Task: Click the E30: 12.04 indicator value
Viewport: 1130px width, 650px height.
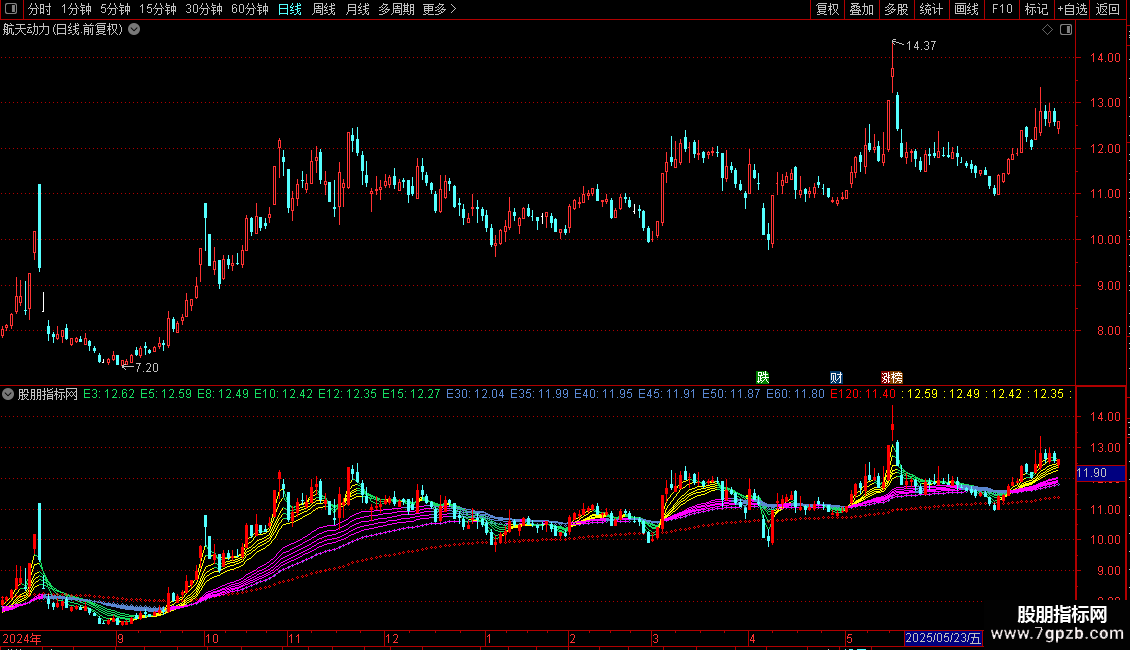Action: coord(475,394)
